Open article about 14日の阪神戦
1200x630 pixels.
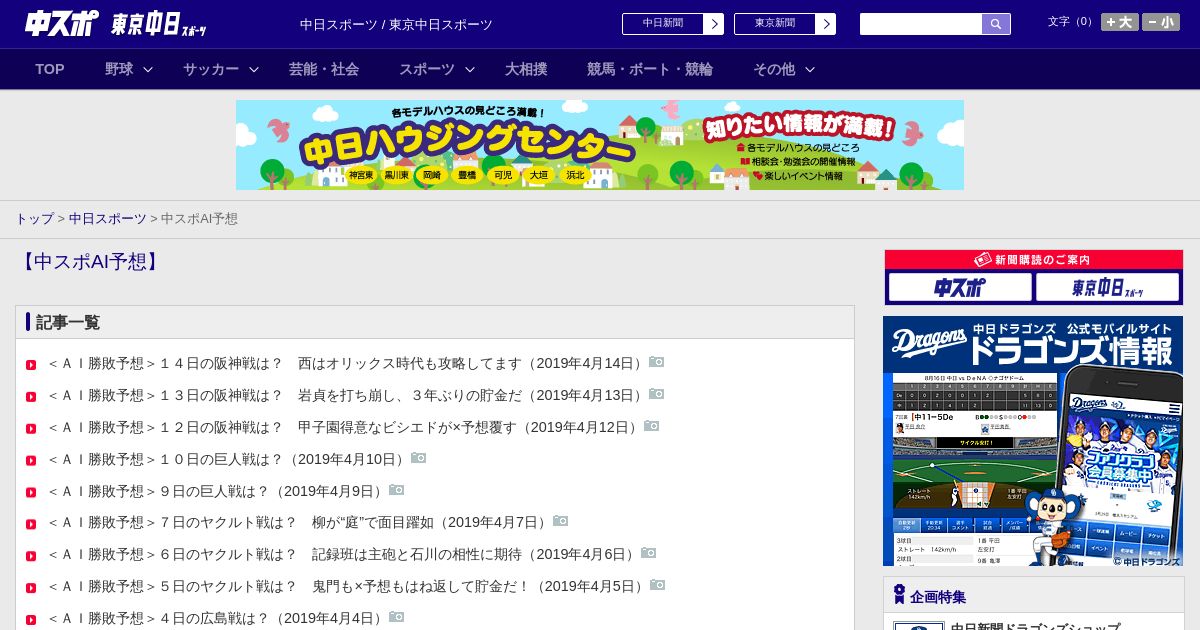[346, 363]
